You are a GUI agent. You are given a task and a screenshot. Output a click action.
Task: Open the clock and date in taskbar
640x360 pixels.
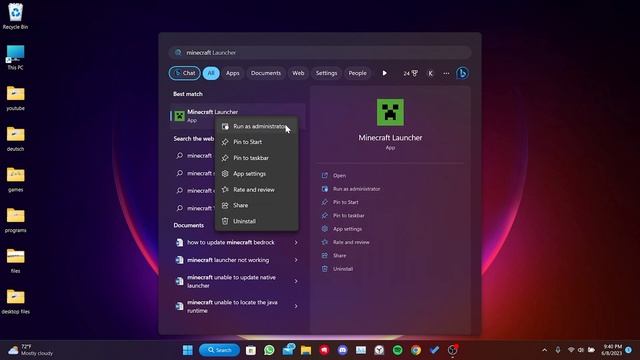pyautogui.click(x=611, y=350)
